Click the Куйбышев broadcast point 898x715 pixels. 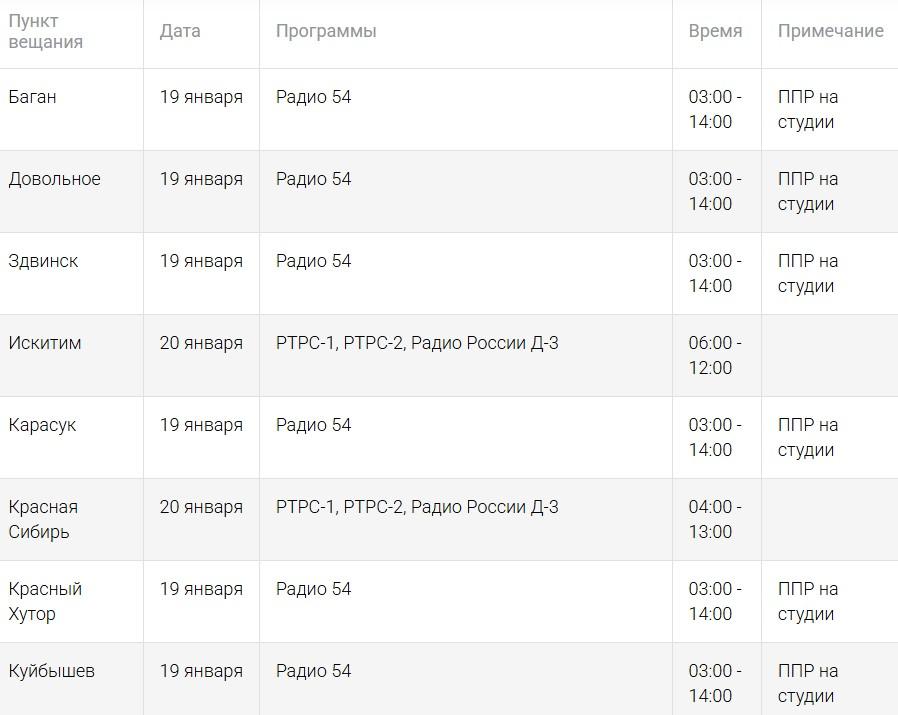[52, 671]
